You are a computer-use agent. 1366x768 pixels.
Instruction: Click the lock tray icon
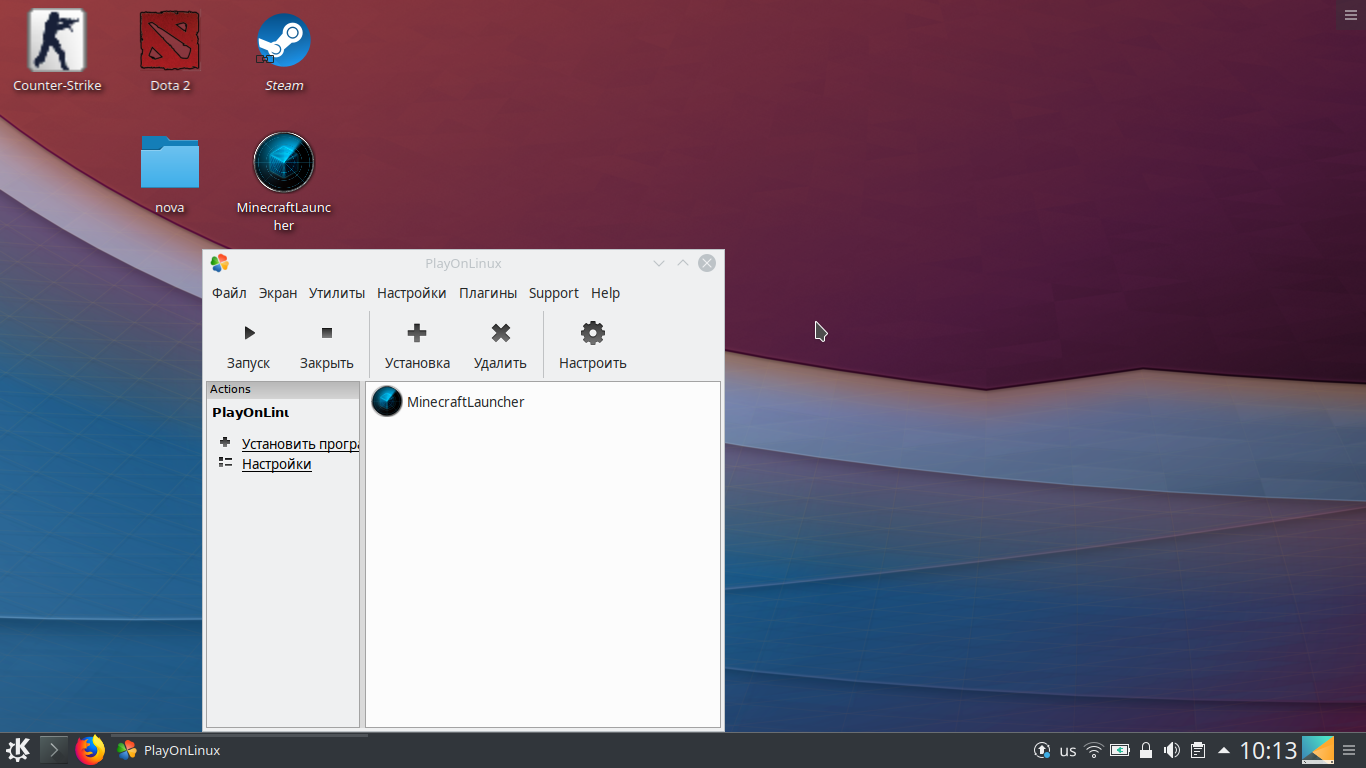[x=1146, y=750]
